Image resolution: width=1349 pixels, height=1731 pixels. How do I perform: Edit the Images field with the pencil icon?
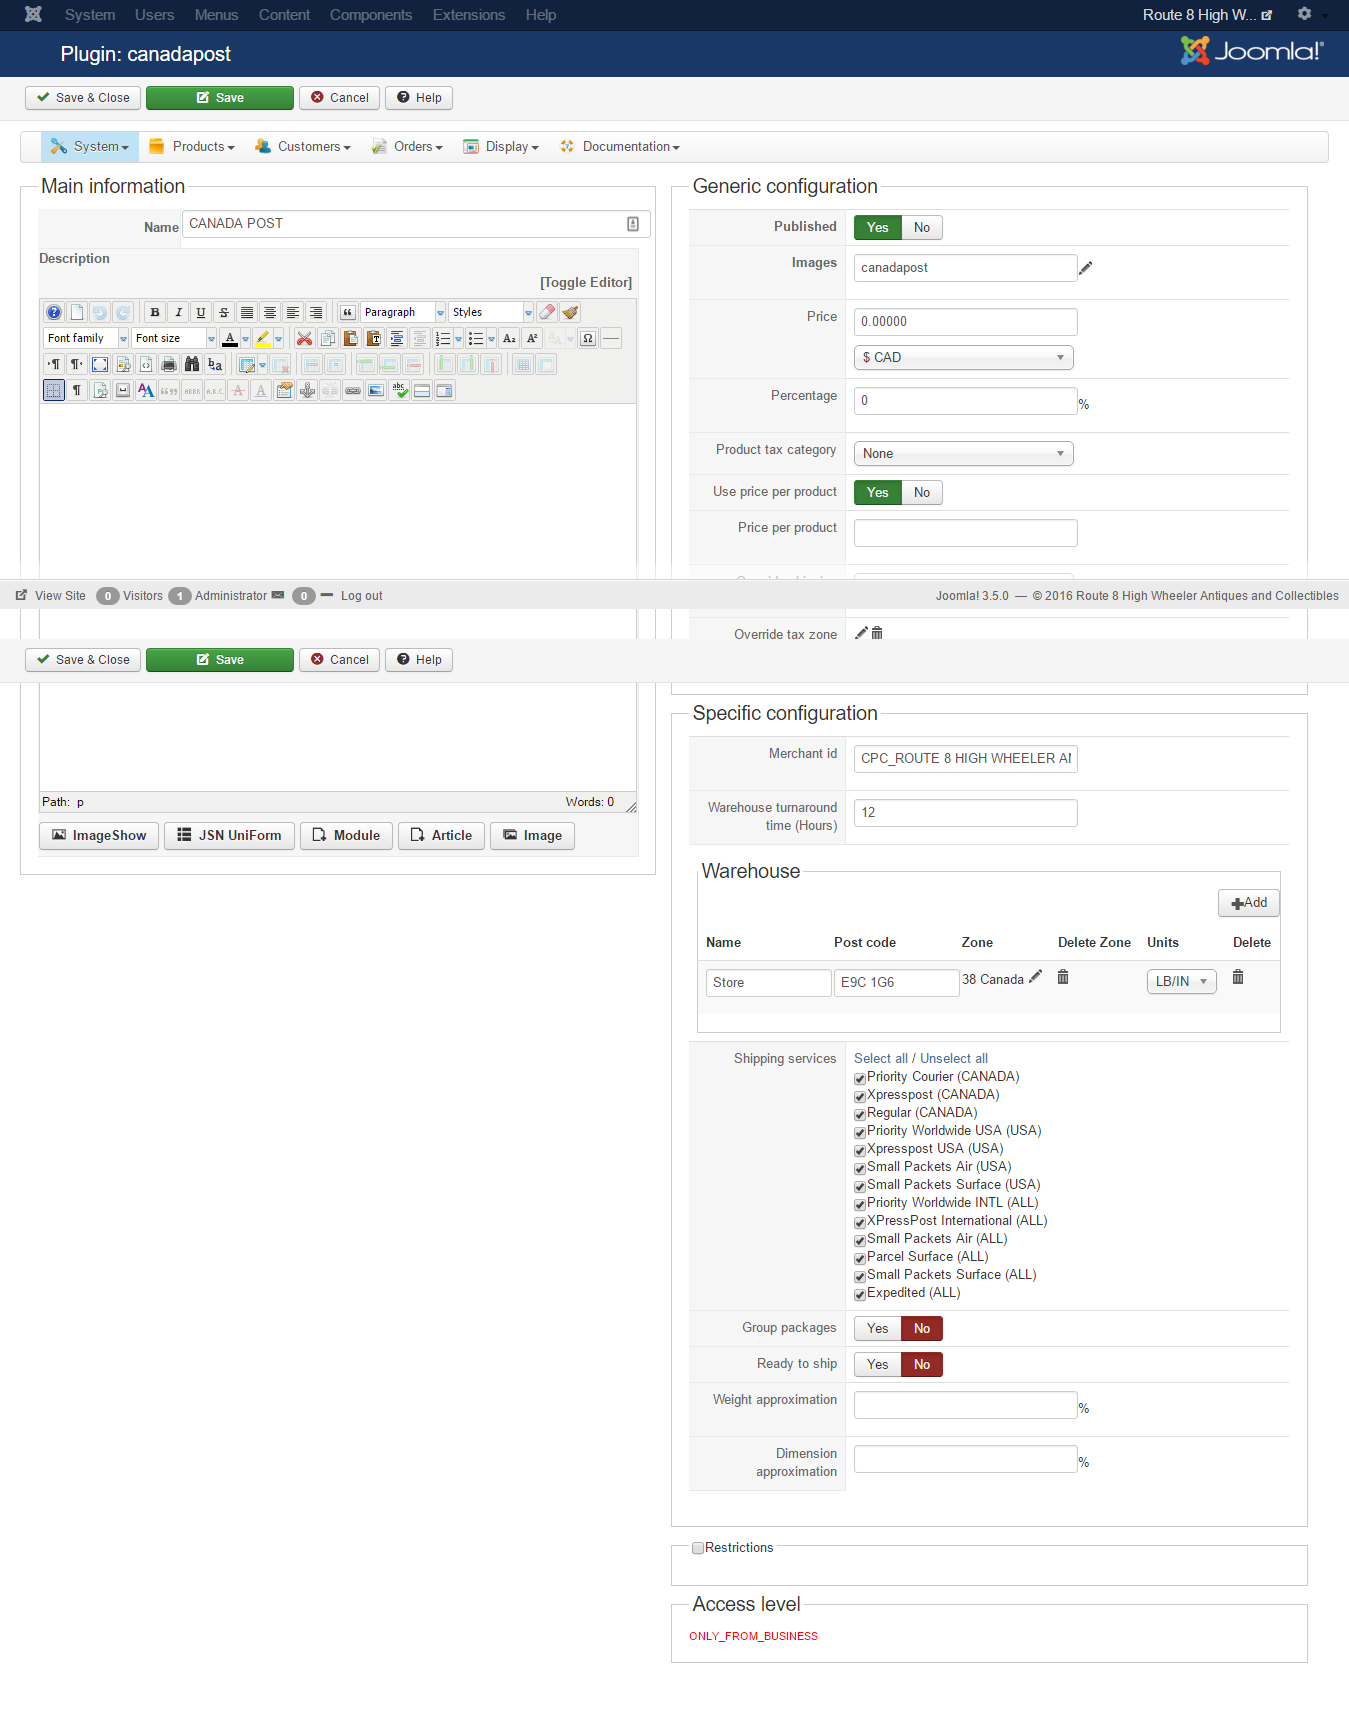1085,268
